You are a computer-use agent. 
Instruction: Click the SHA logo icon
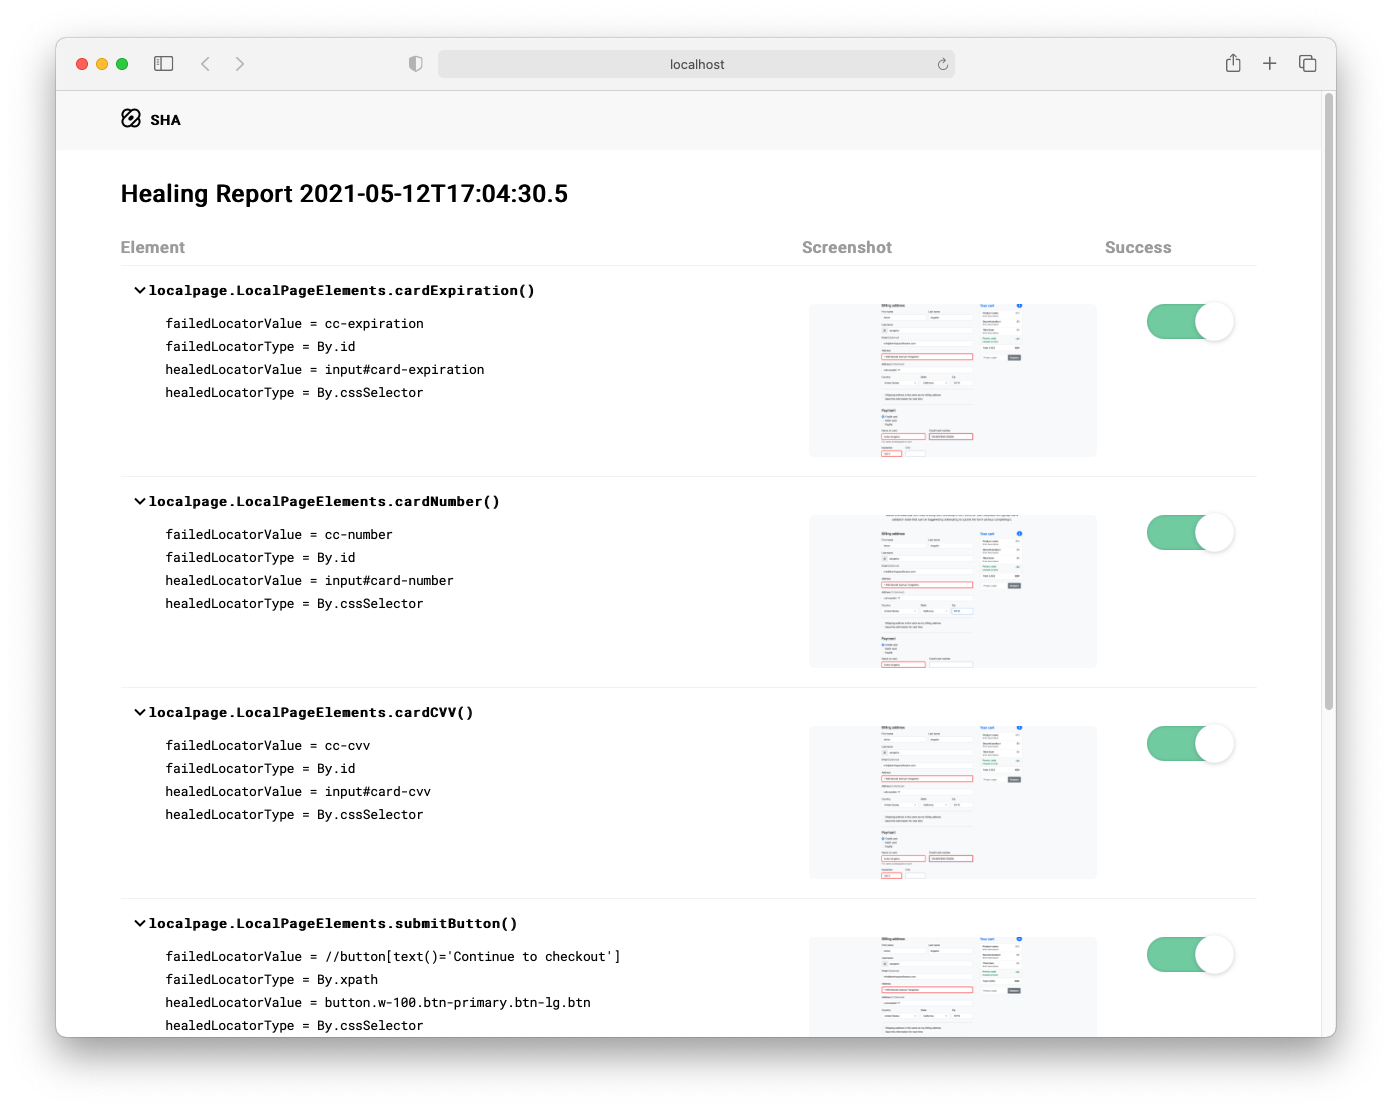(131, 118)
